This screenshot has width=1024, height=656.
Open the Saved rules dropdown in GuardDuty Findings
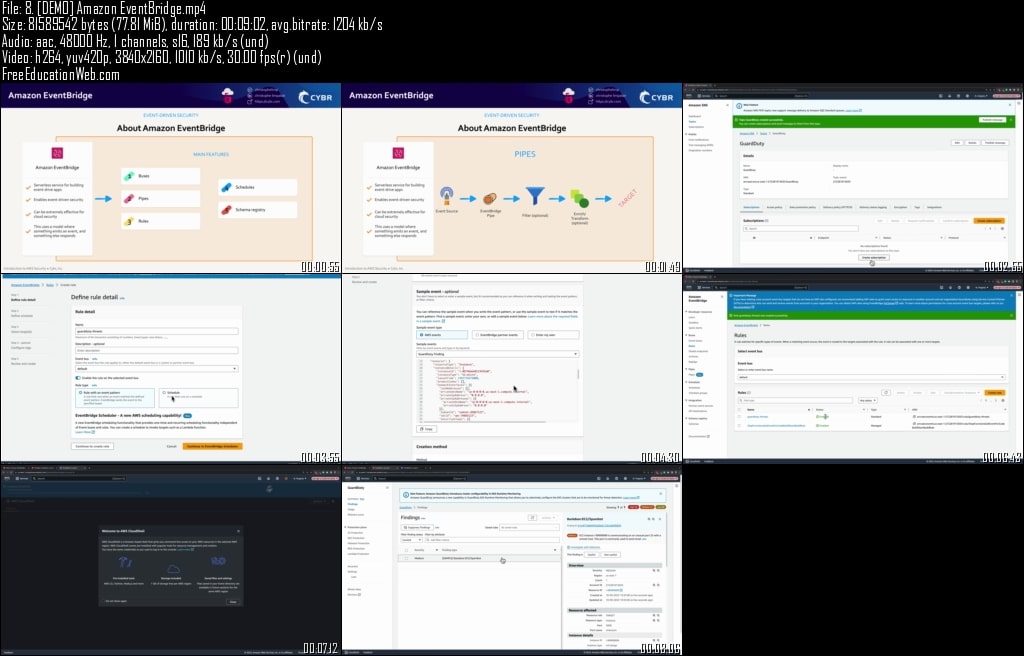pos(530,527)
